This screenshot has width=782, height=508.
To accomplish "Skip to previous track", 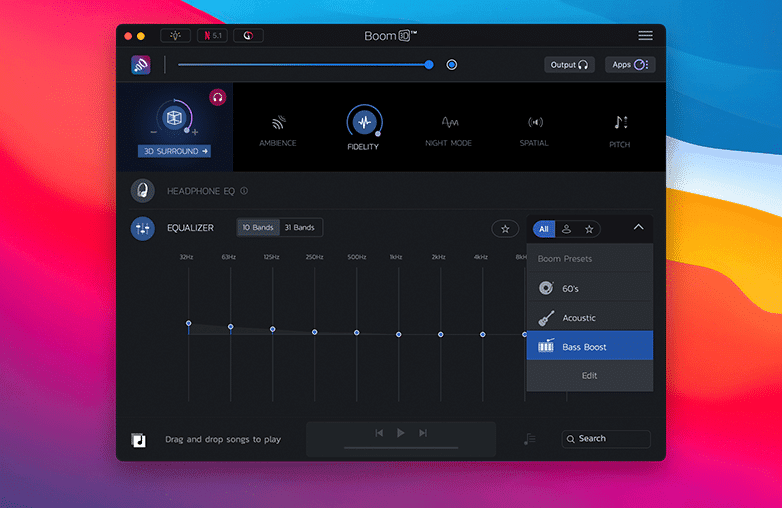I will pyautogui.click(x=379, y=433).
